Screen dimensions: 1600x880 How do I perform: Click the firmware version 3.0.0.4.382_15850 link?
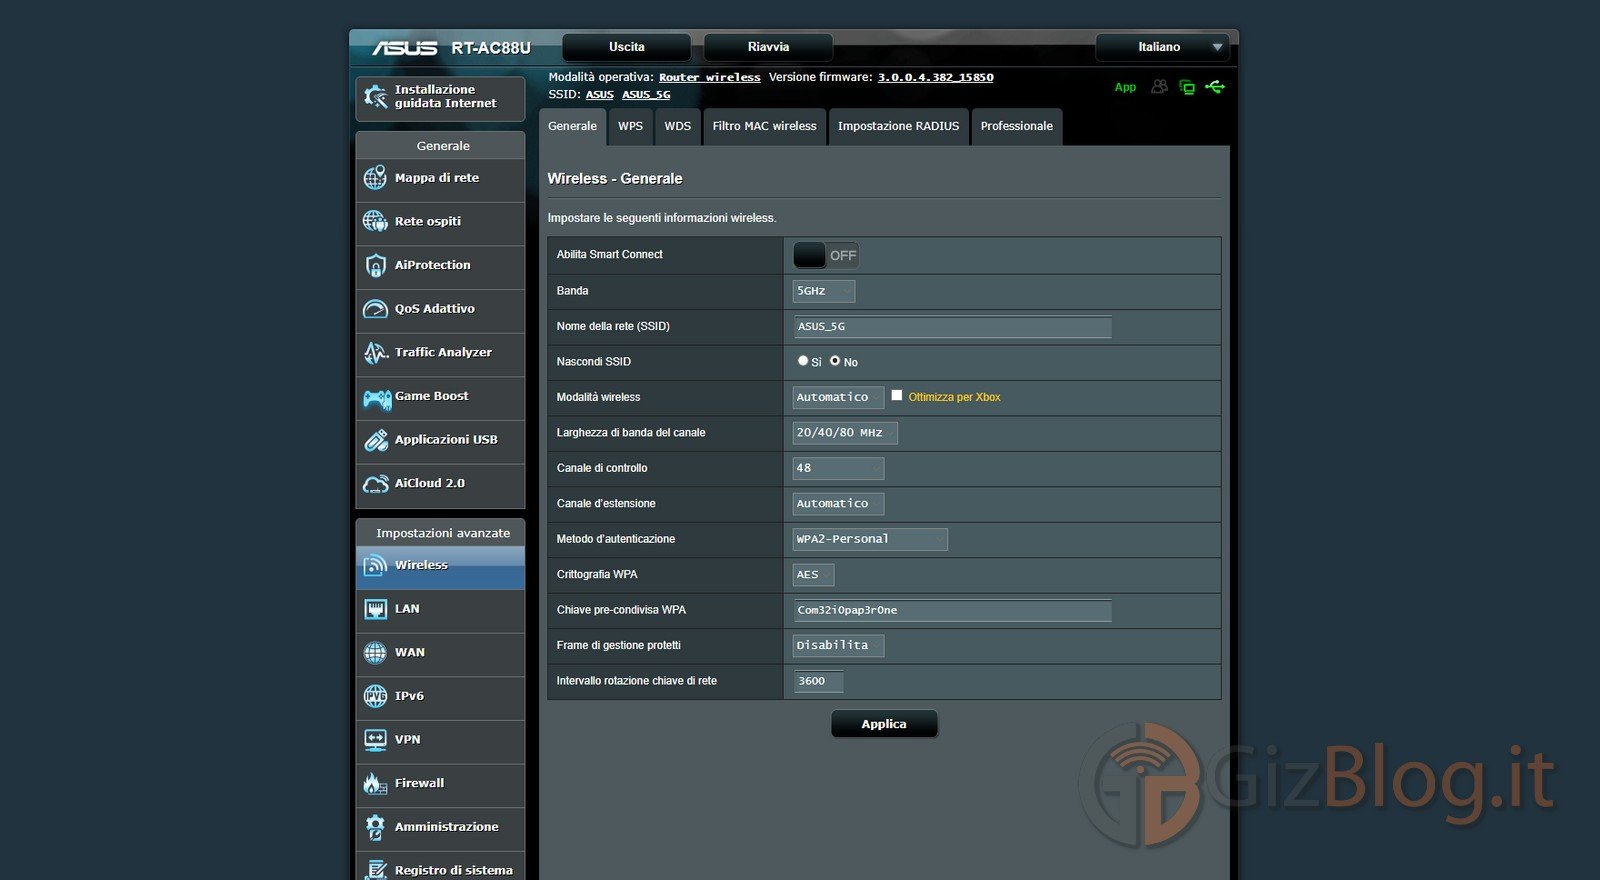click(x=936, y=77)
